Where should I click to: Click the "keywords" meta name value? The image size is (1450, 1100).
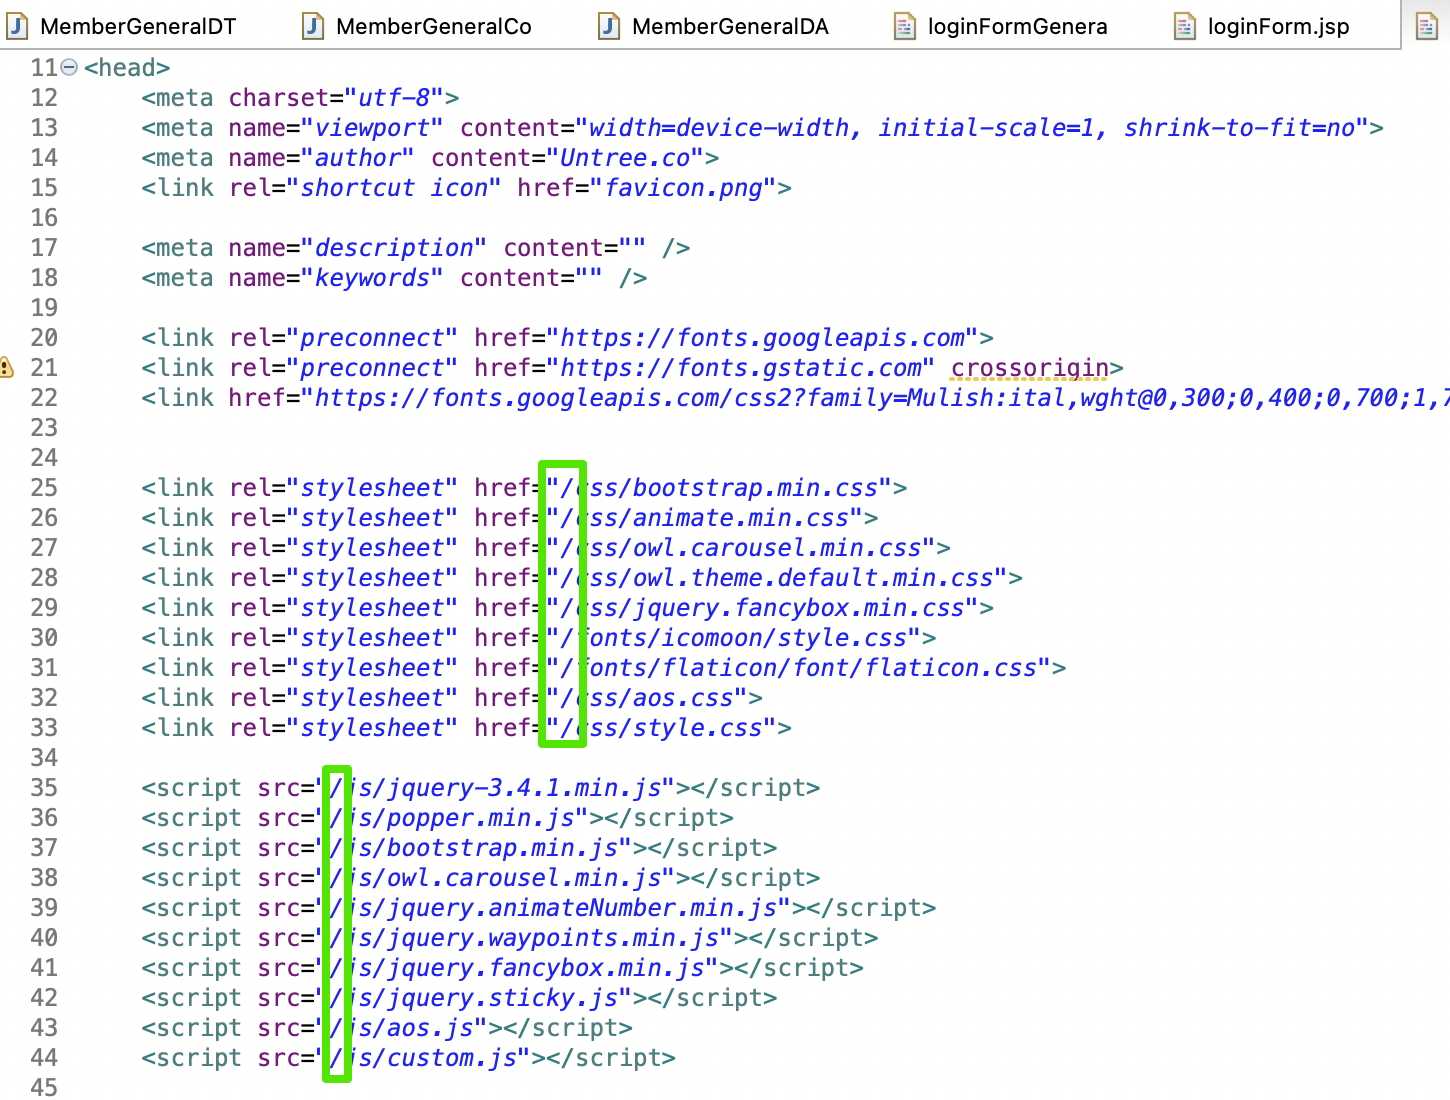click(372, 278)
